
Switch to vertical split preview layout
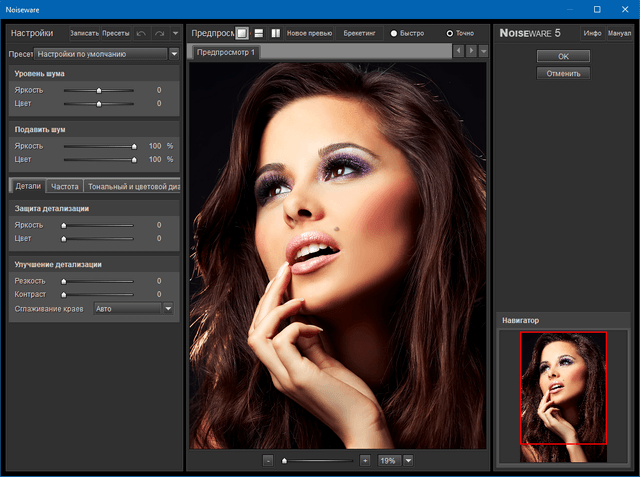275,33
